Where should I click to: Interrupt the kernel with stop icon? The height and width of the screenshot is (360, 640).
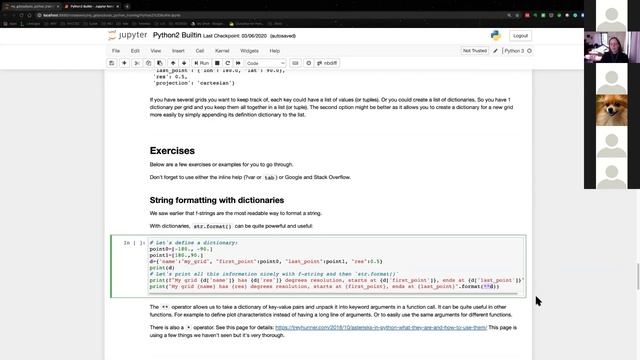(x=217, y=63)
